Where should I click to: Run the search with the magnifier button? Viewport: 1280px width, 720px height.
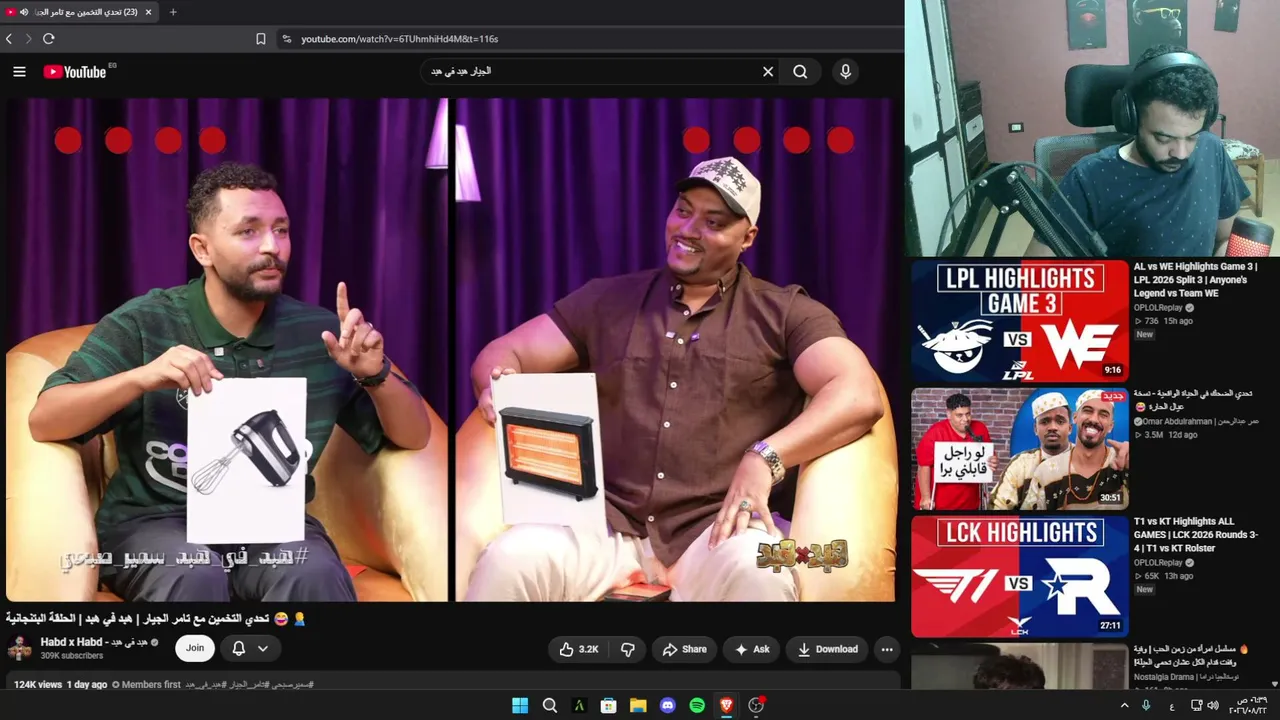click(800, 72)
